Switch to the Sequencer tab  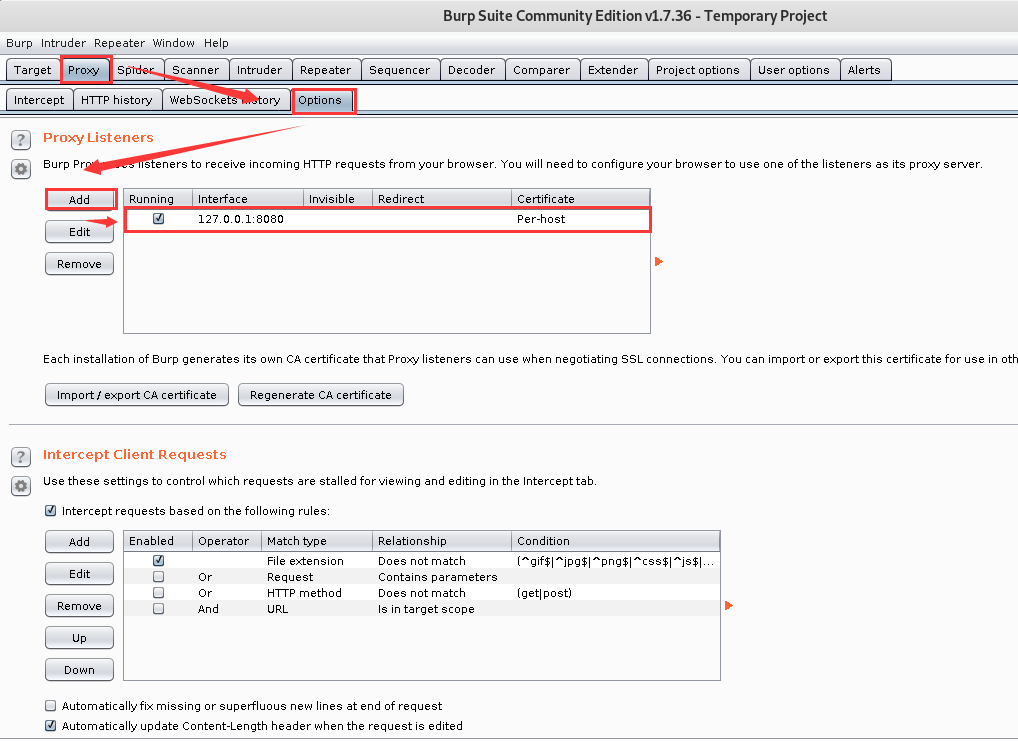[x=399, y=70]
